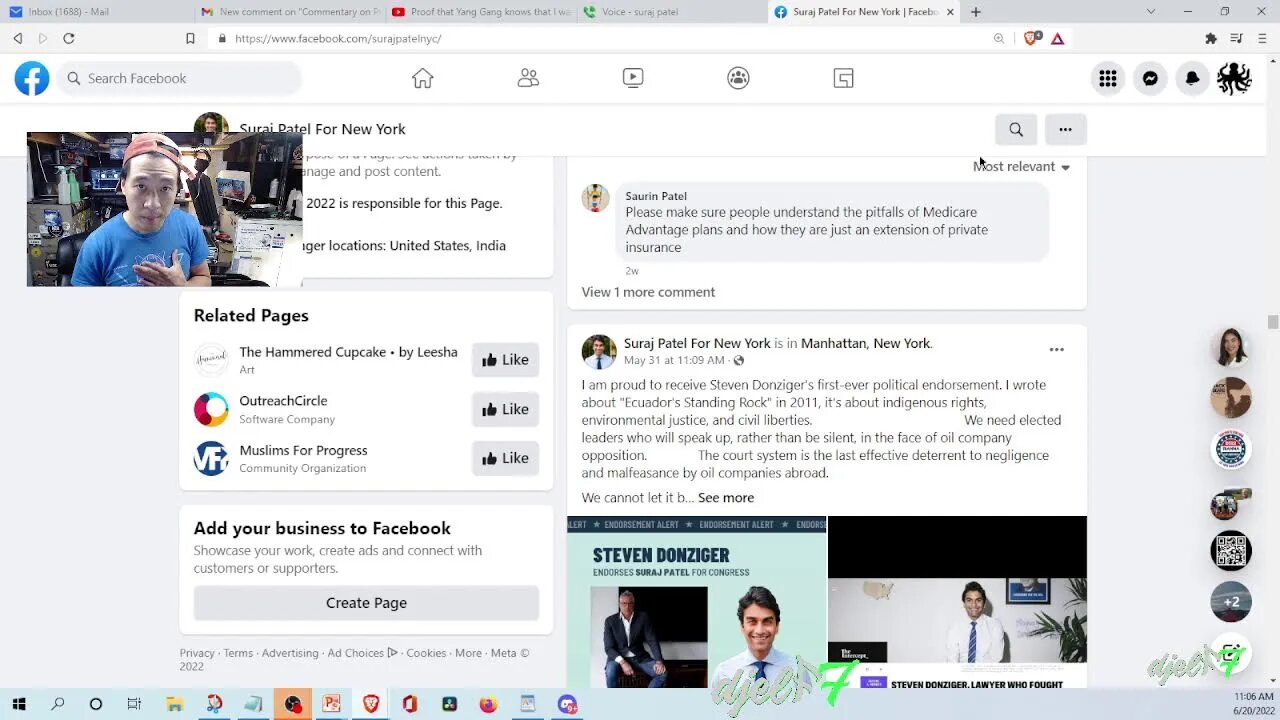Close the Suraj Patel Facebook tab
1280x720 pixels.
click(x=950, y=12)
